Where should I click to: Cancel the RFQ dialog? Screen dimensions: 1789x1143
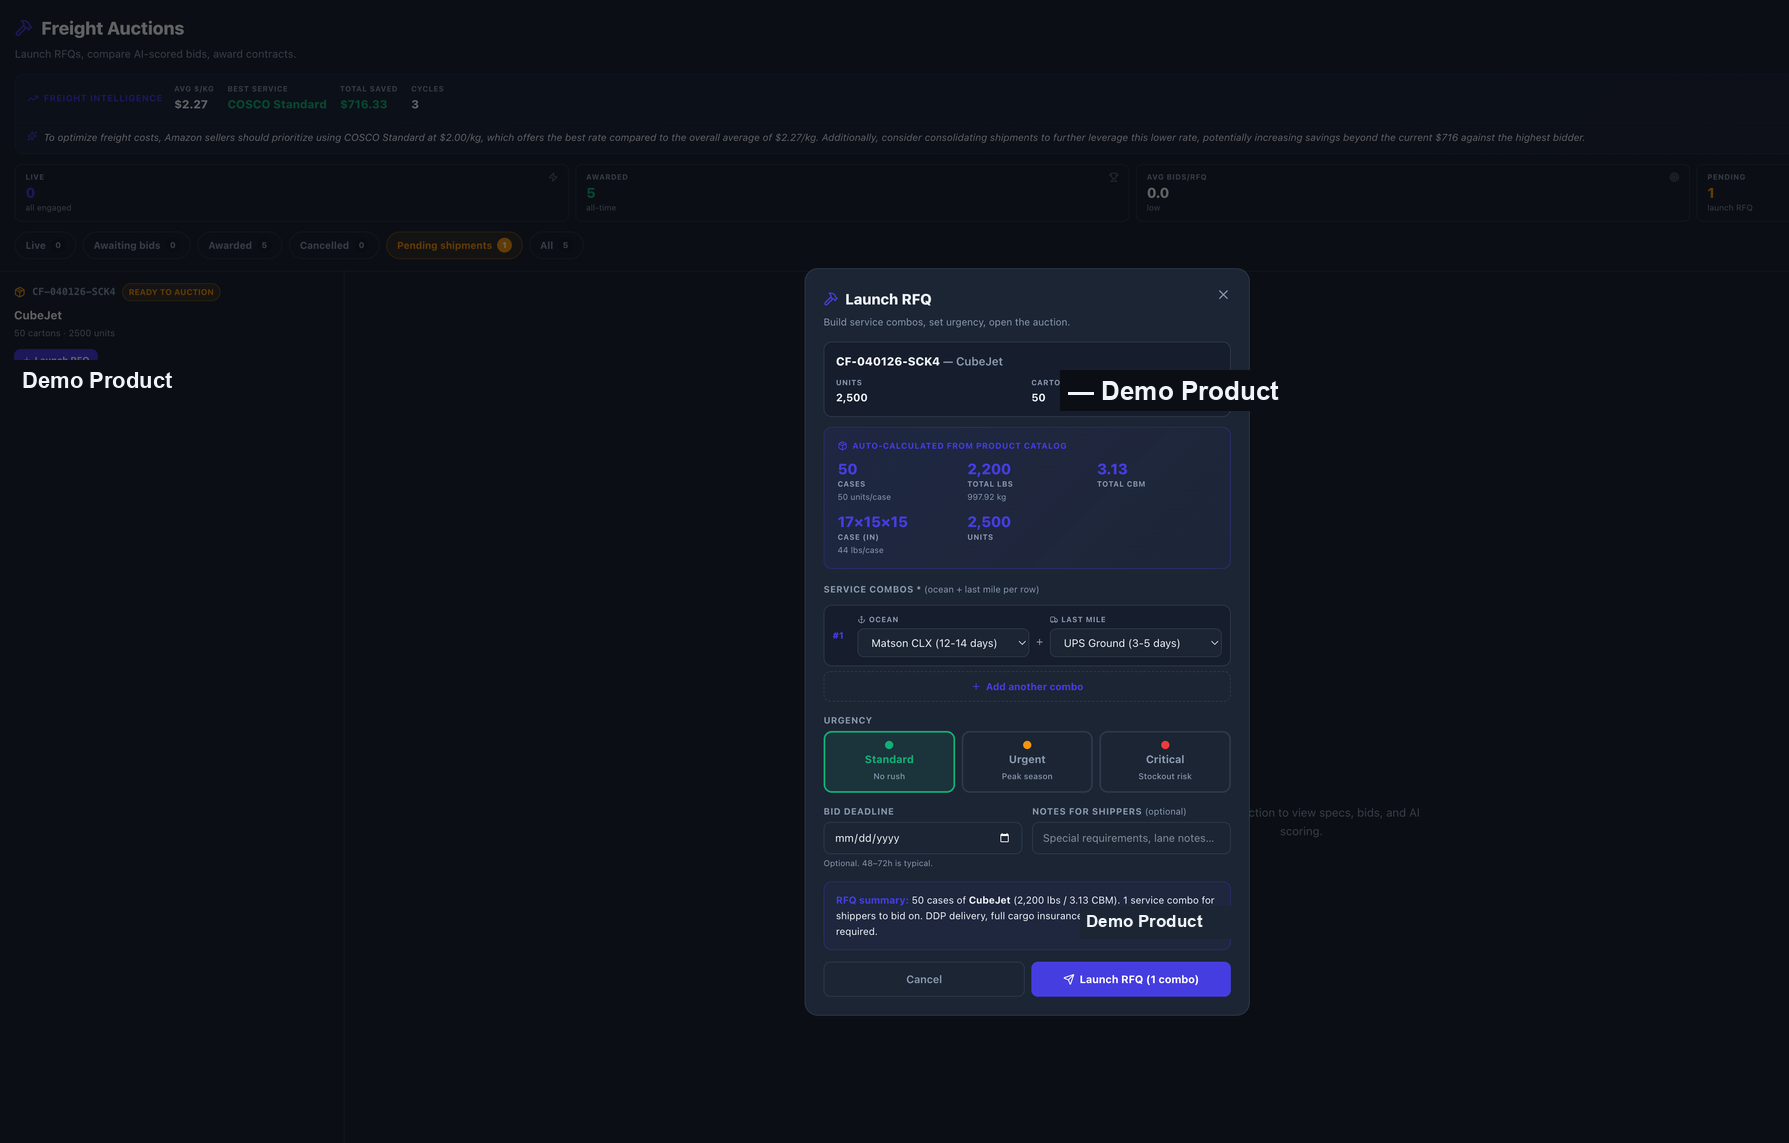pyautogui.click(x=924, y=979)
